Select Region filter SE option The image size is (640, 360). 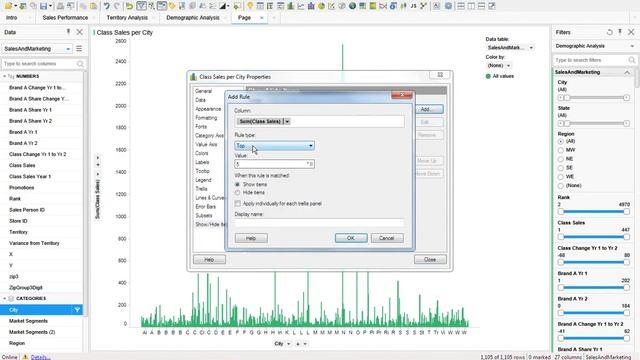561,168
